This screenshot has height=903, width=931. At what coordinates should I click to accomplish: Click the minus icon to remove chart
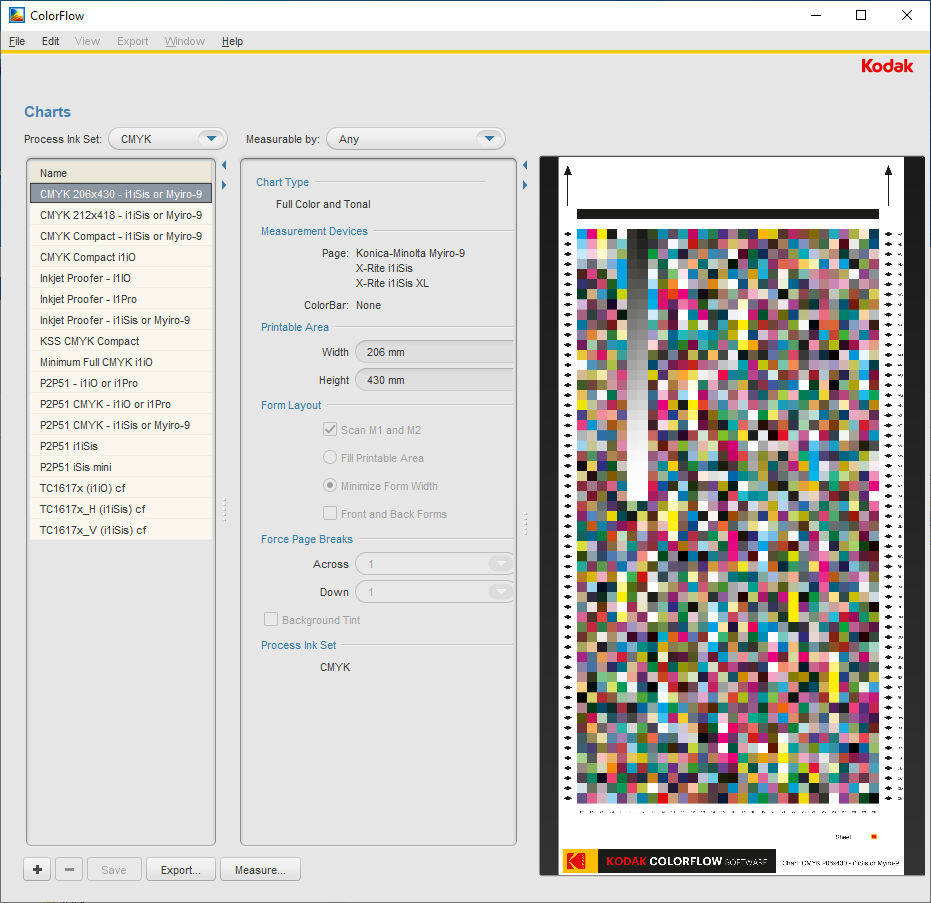(69, 870)
